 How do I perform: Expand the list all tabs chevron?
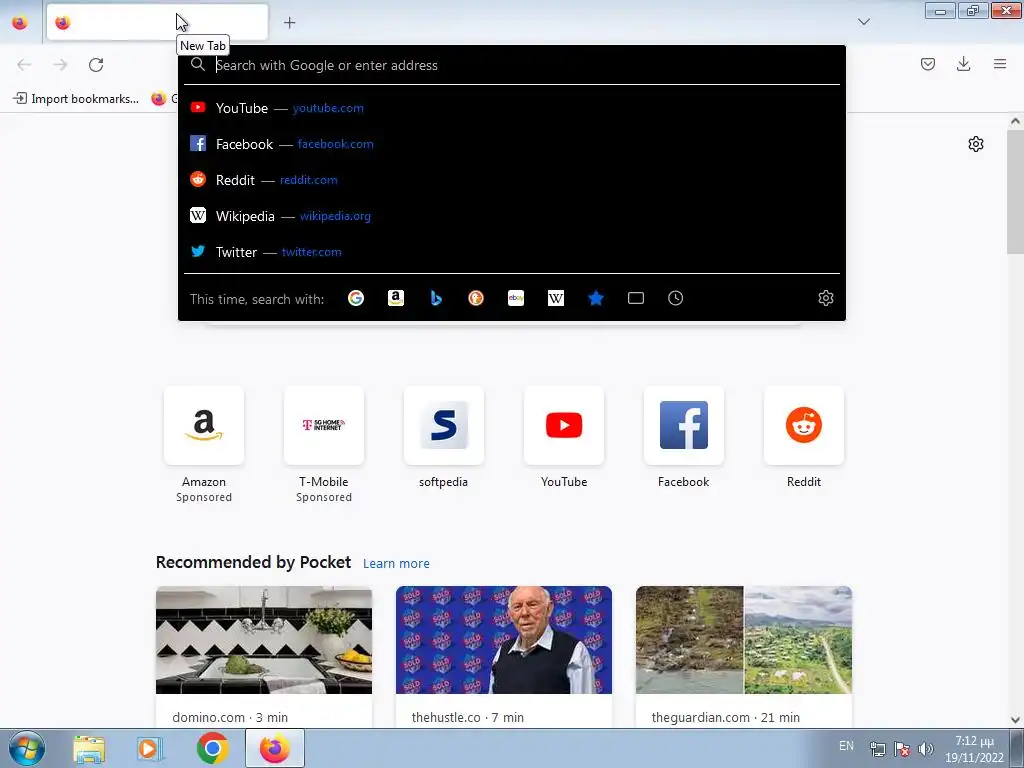click(x=863, y=22)
